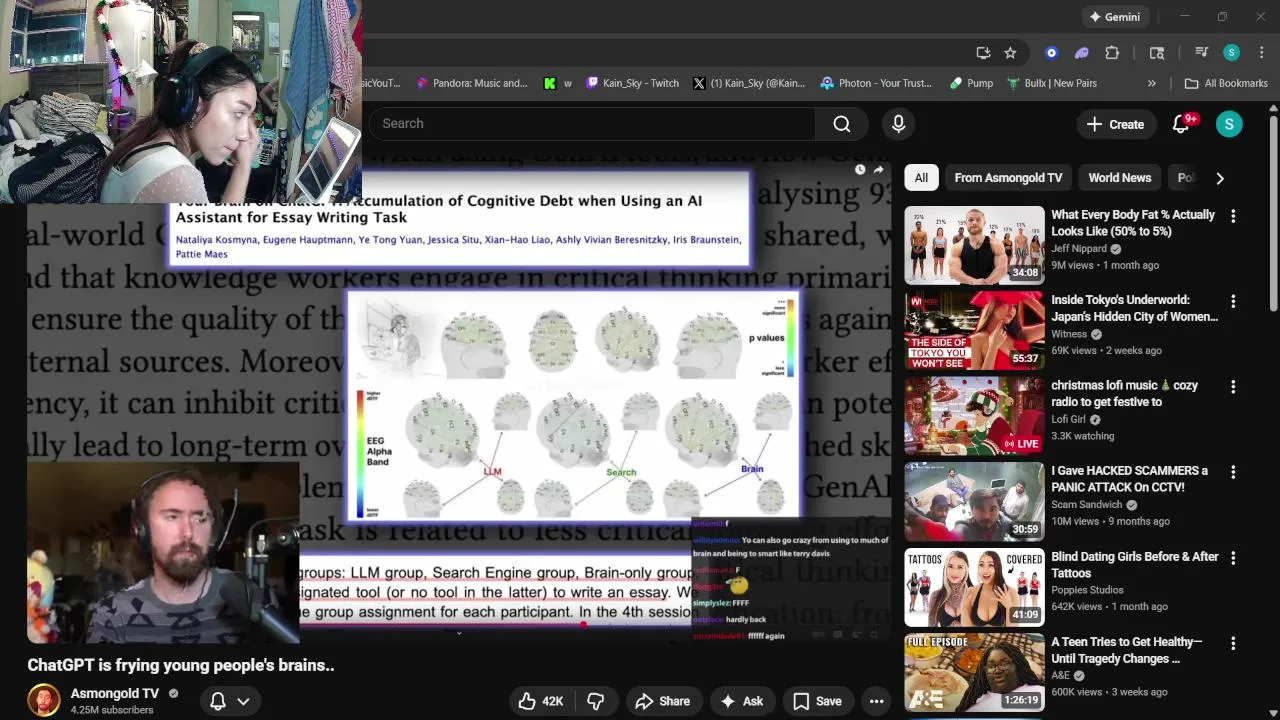The width and height of the screenshot is (1280, 720).
Task: Select the From Asmongold TV chip
Action: [1008, 178]
